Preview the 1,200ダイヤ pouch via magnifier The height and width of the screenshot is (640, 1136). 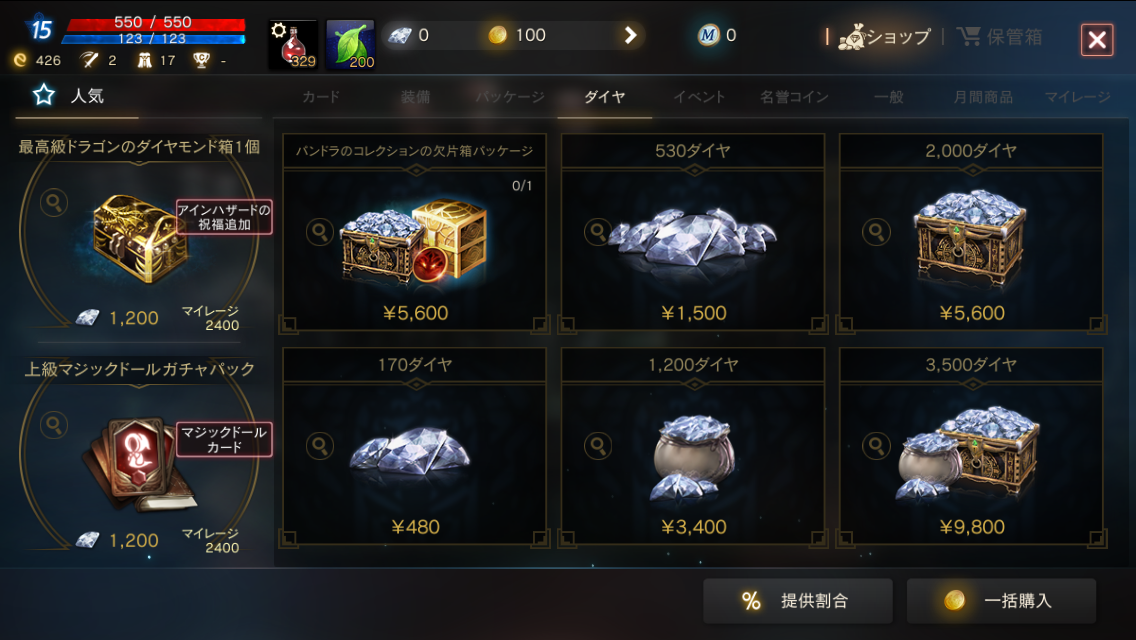pos(598,446)
